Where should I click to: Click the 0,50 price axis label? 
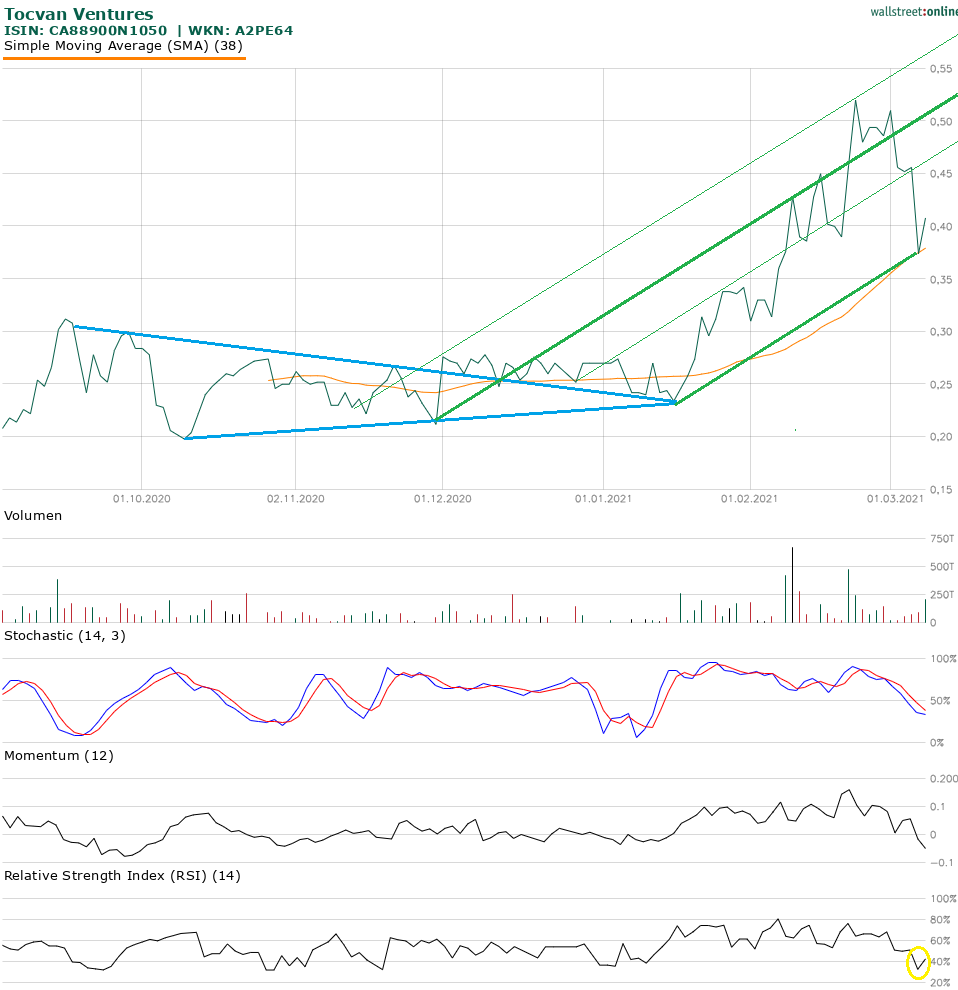(x=940, y=121)
